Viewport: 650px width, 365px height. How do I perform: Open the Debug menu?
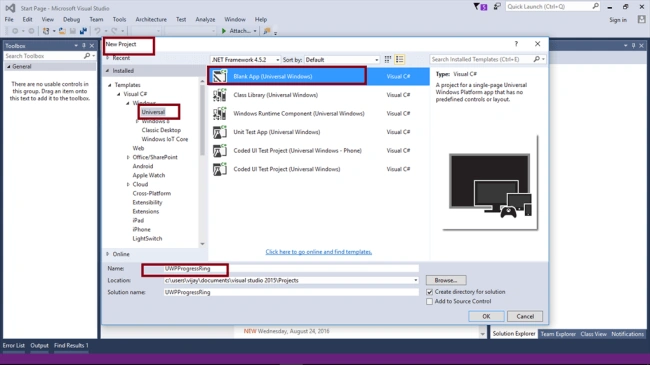click(71, 19)
